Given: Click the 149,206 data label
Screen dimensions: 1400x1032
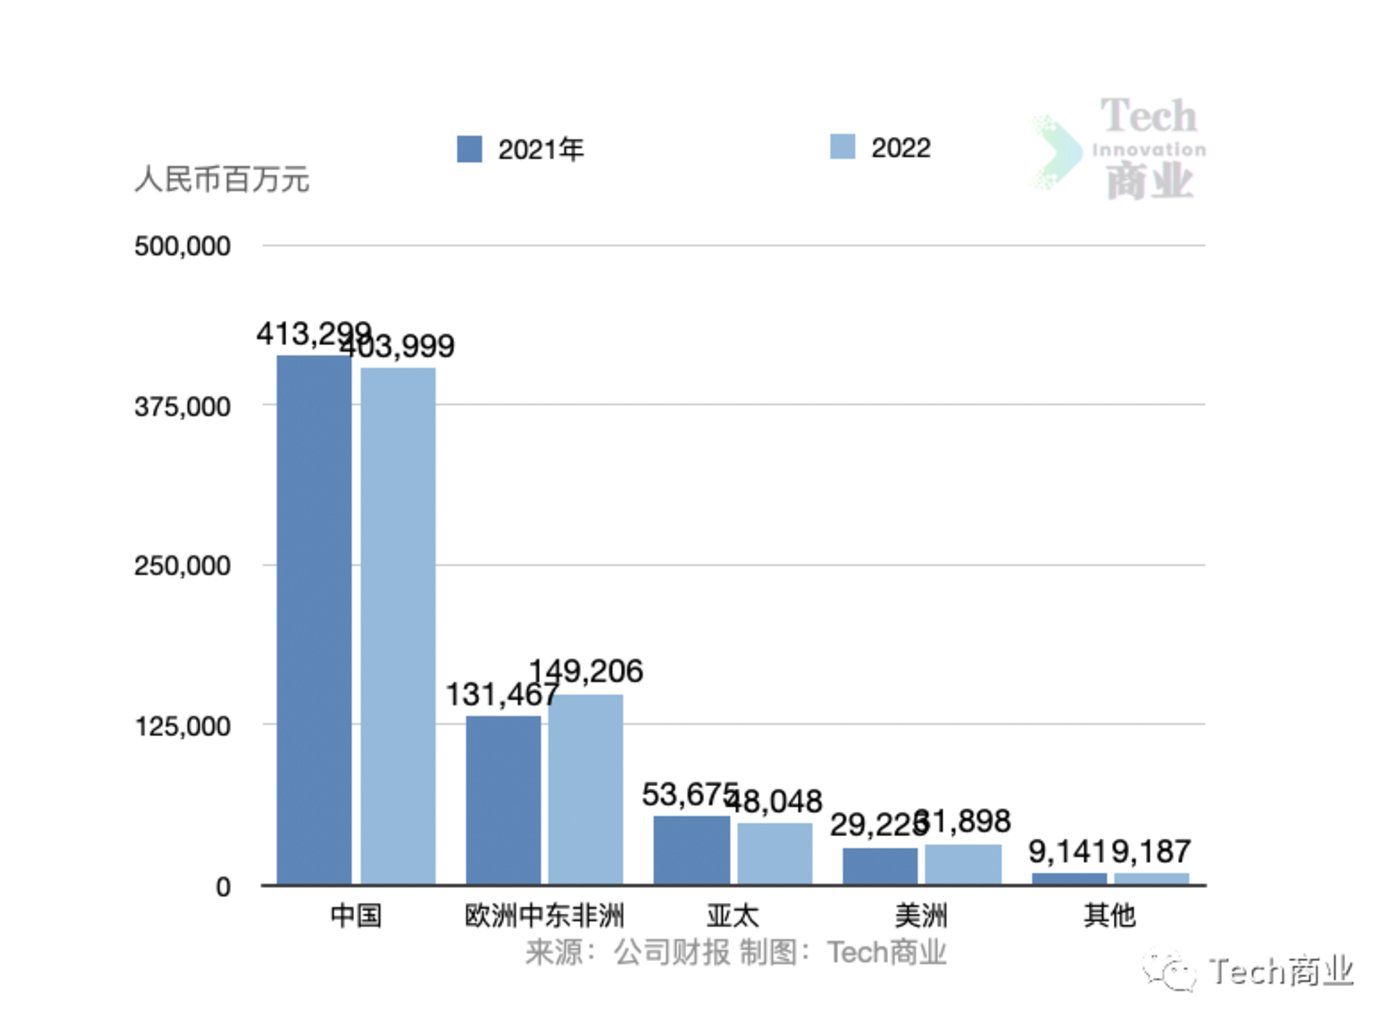Looking at the screenshot, I should [586, 671].
